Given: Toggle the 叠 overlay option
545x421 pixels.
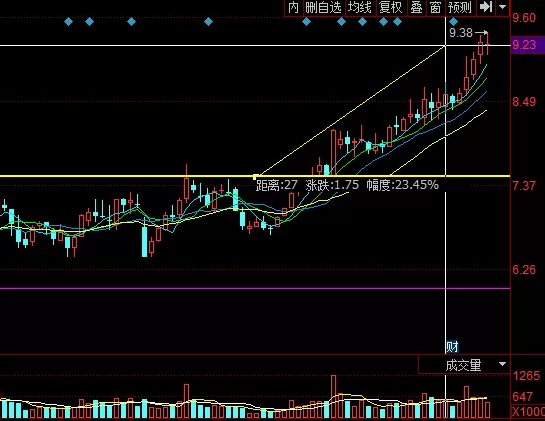Looking at the screenshot, I should (x=416, y=7).
